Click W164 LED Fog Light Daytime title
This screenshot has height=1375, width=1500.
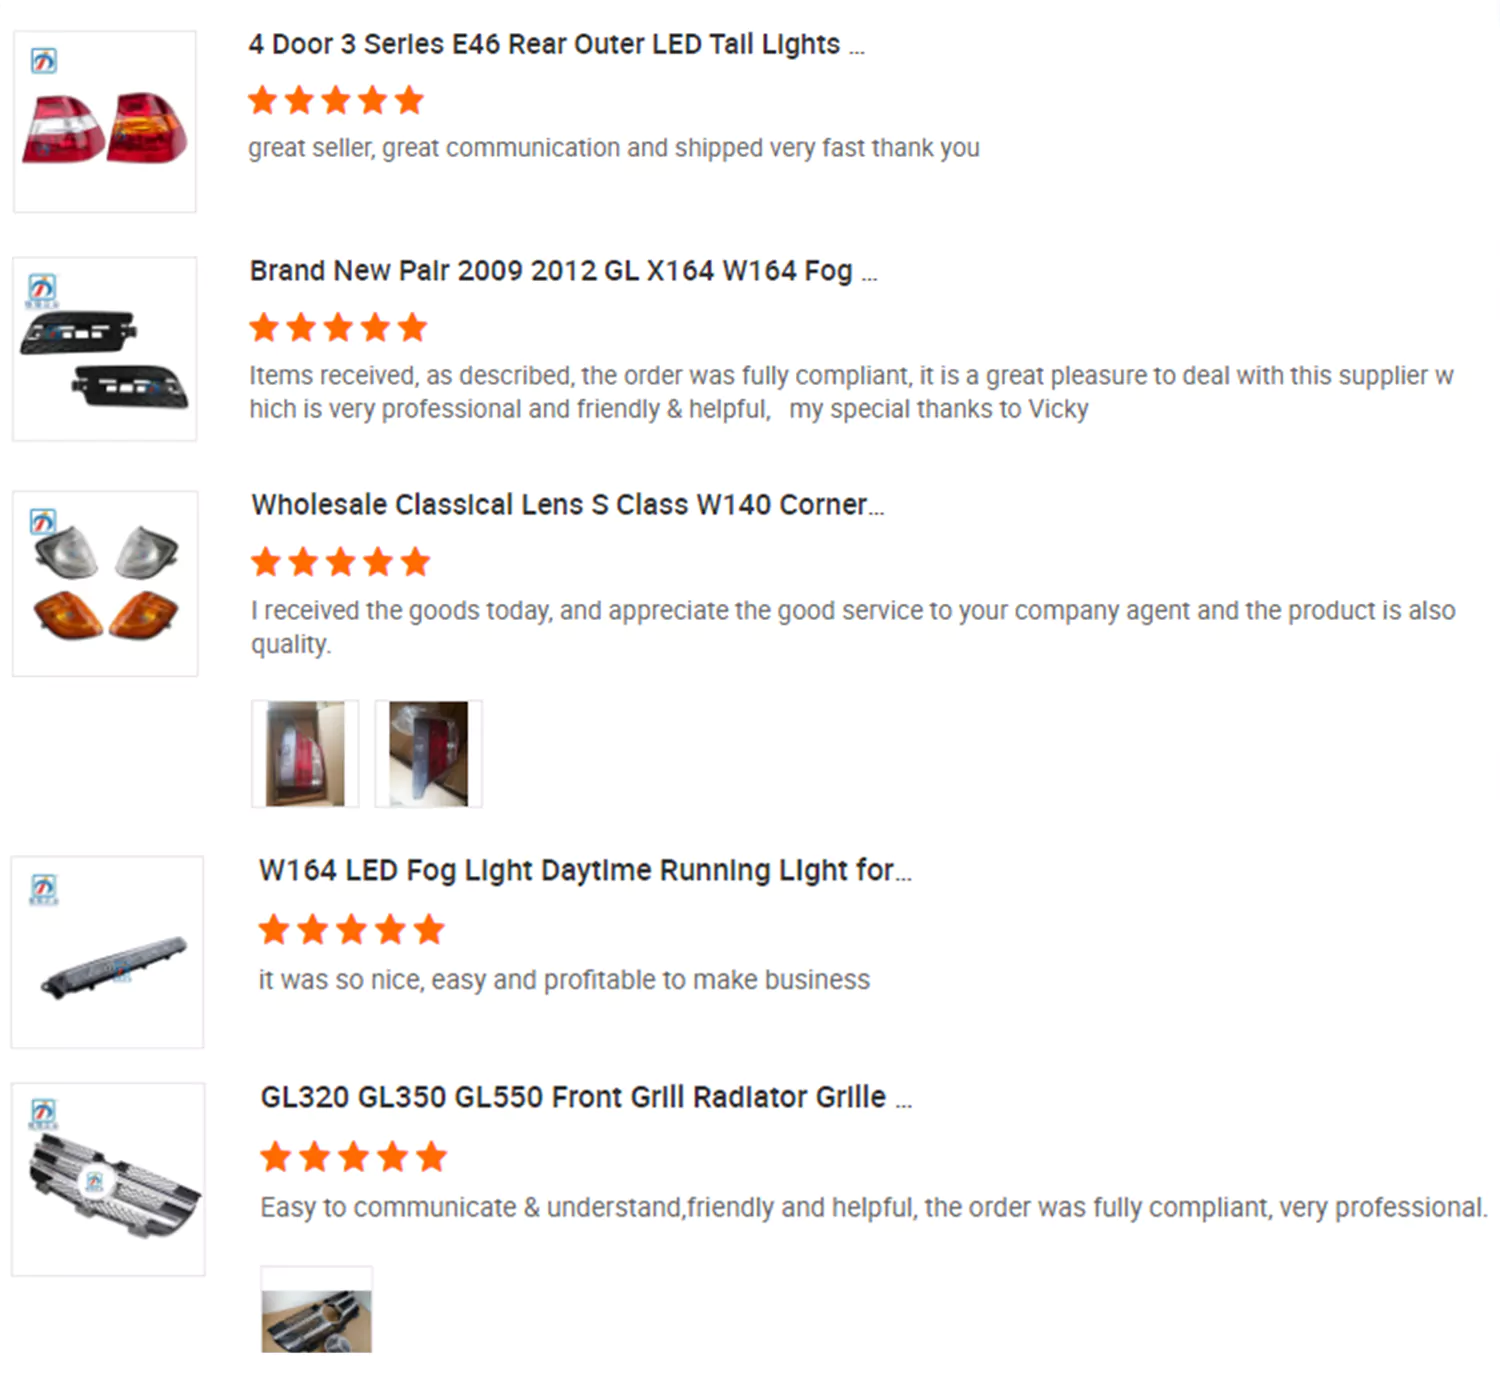click(x=585, y=870)
